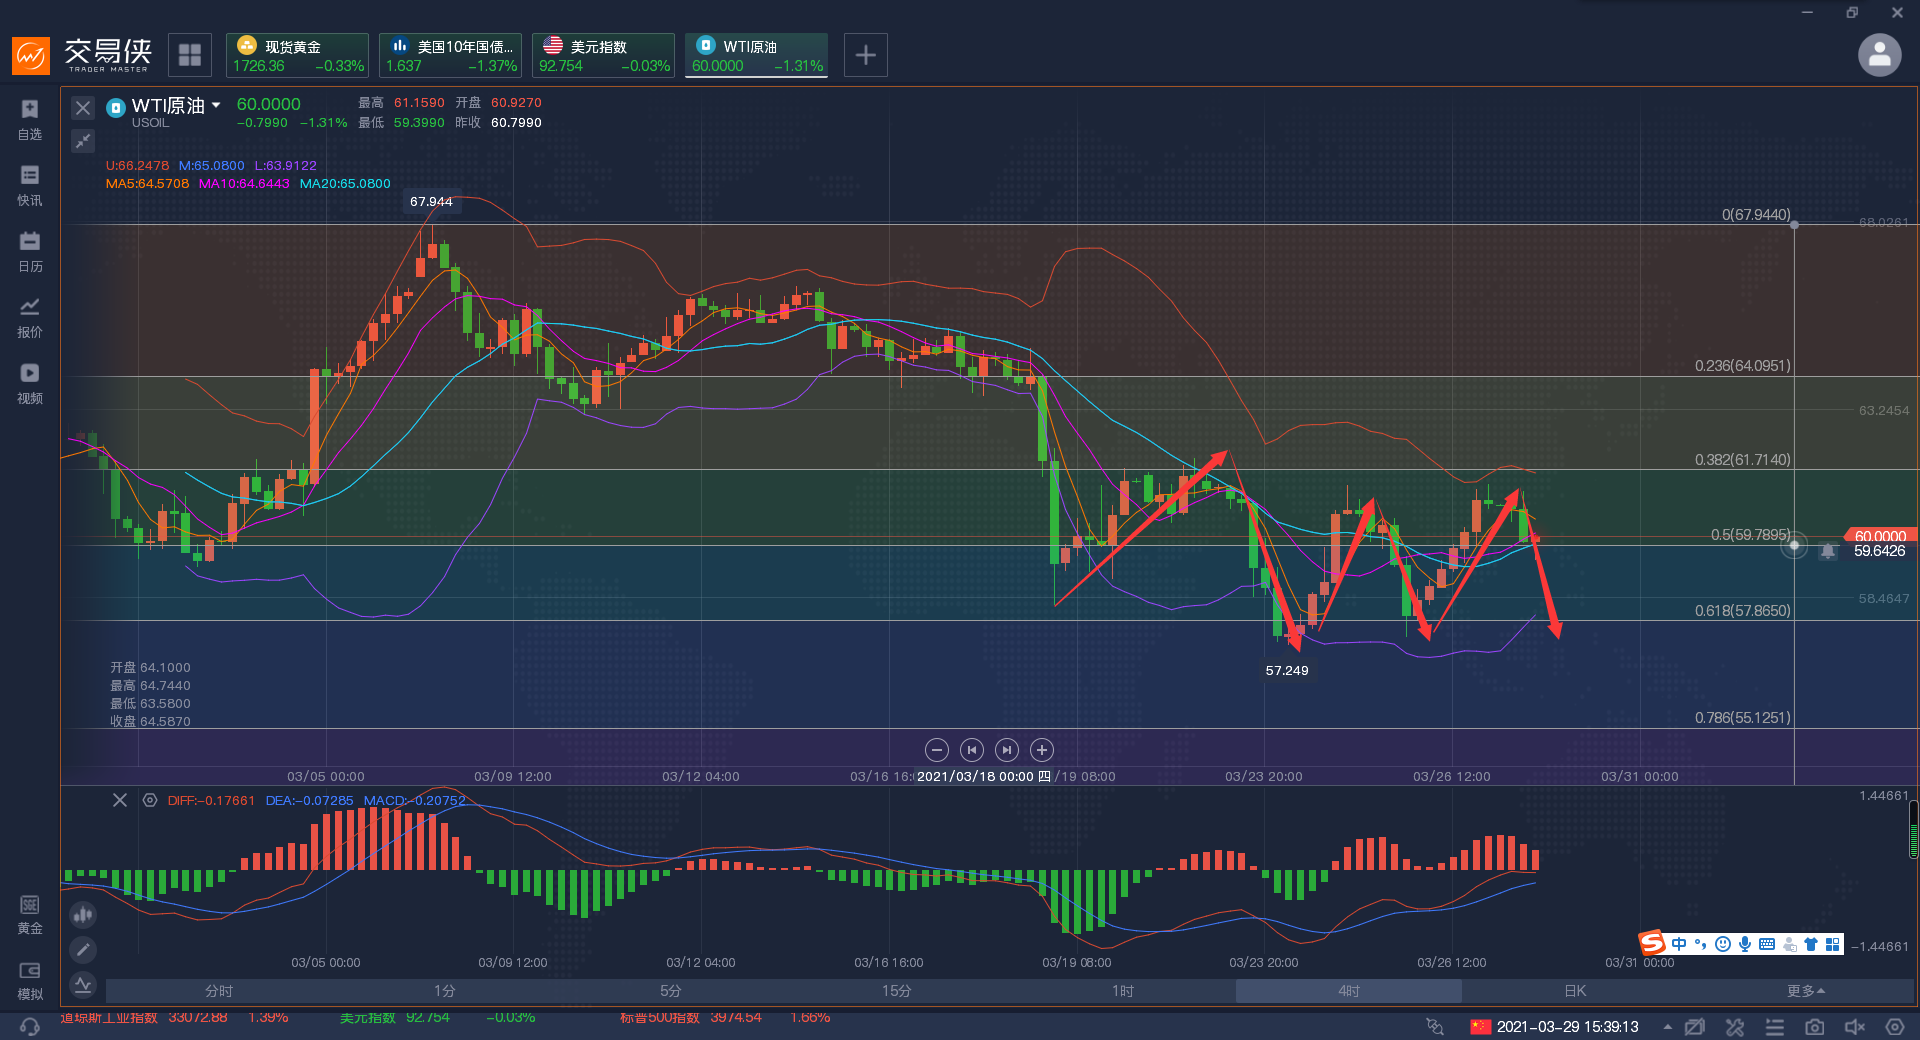The width and height of the screenshot is (1920, 1040).
Task: Show hidden system tray icons arrow
Action: pyautogui.click(x=1667, y=1027)
